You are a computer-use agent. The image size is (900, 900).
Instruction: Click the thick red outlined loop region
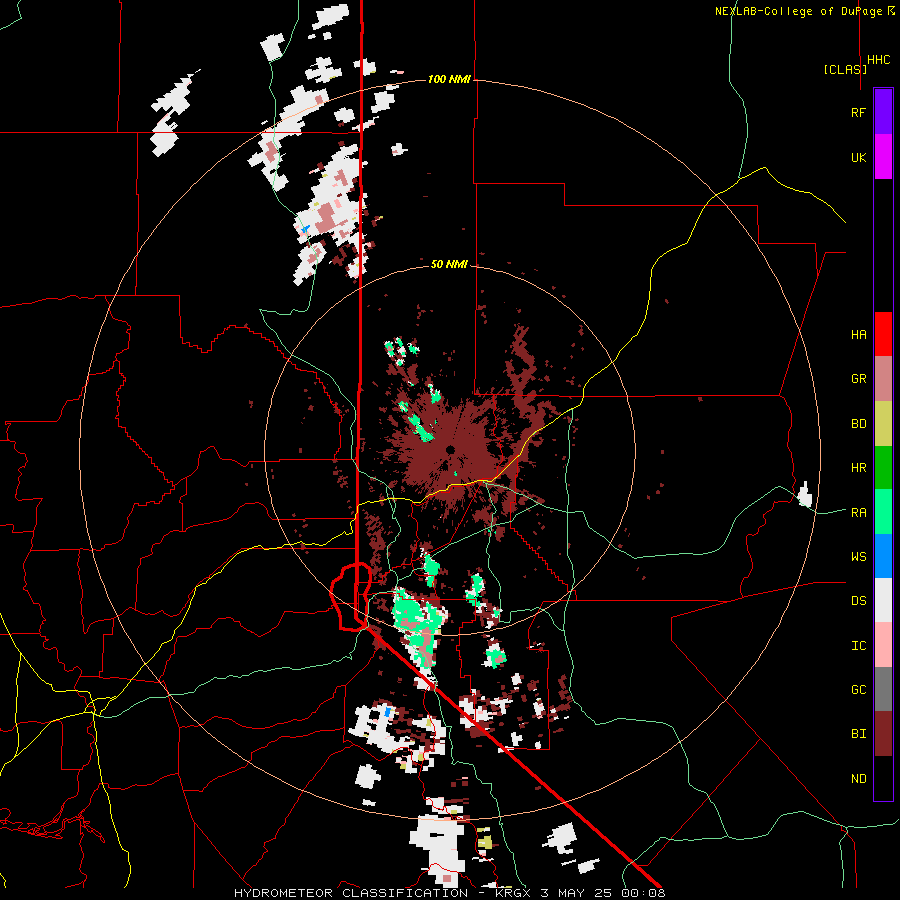pos(351,597)
